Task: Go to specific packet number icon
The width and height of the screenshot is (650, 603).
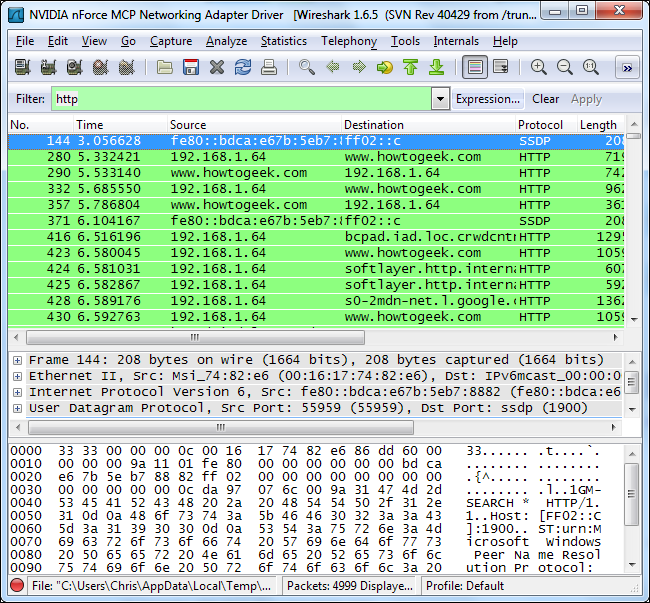Action: click(385, 67)
